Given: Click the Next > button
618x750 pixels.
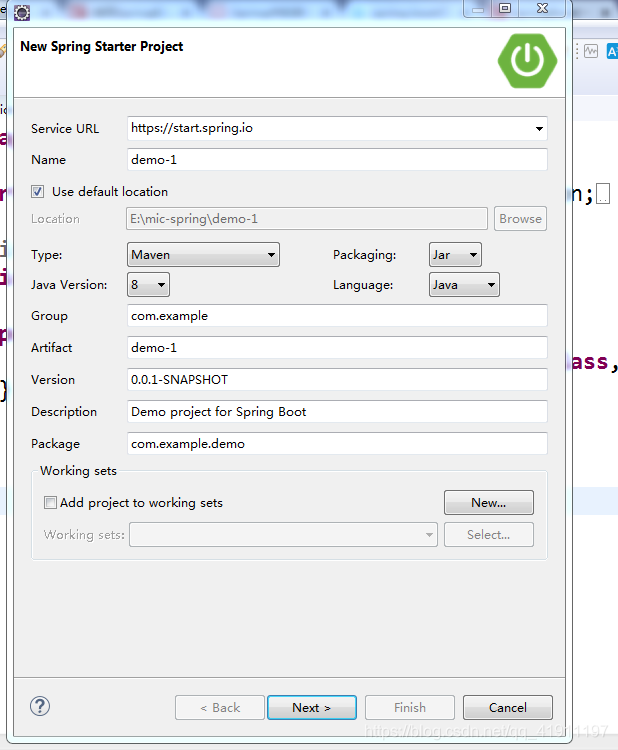Looking at the screenshot, I should pos(312,707).
